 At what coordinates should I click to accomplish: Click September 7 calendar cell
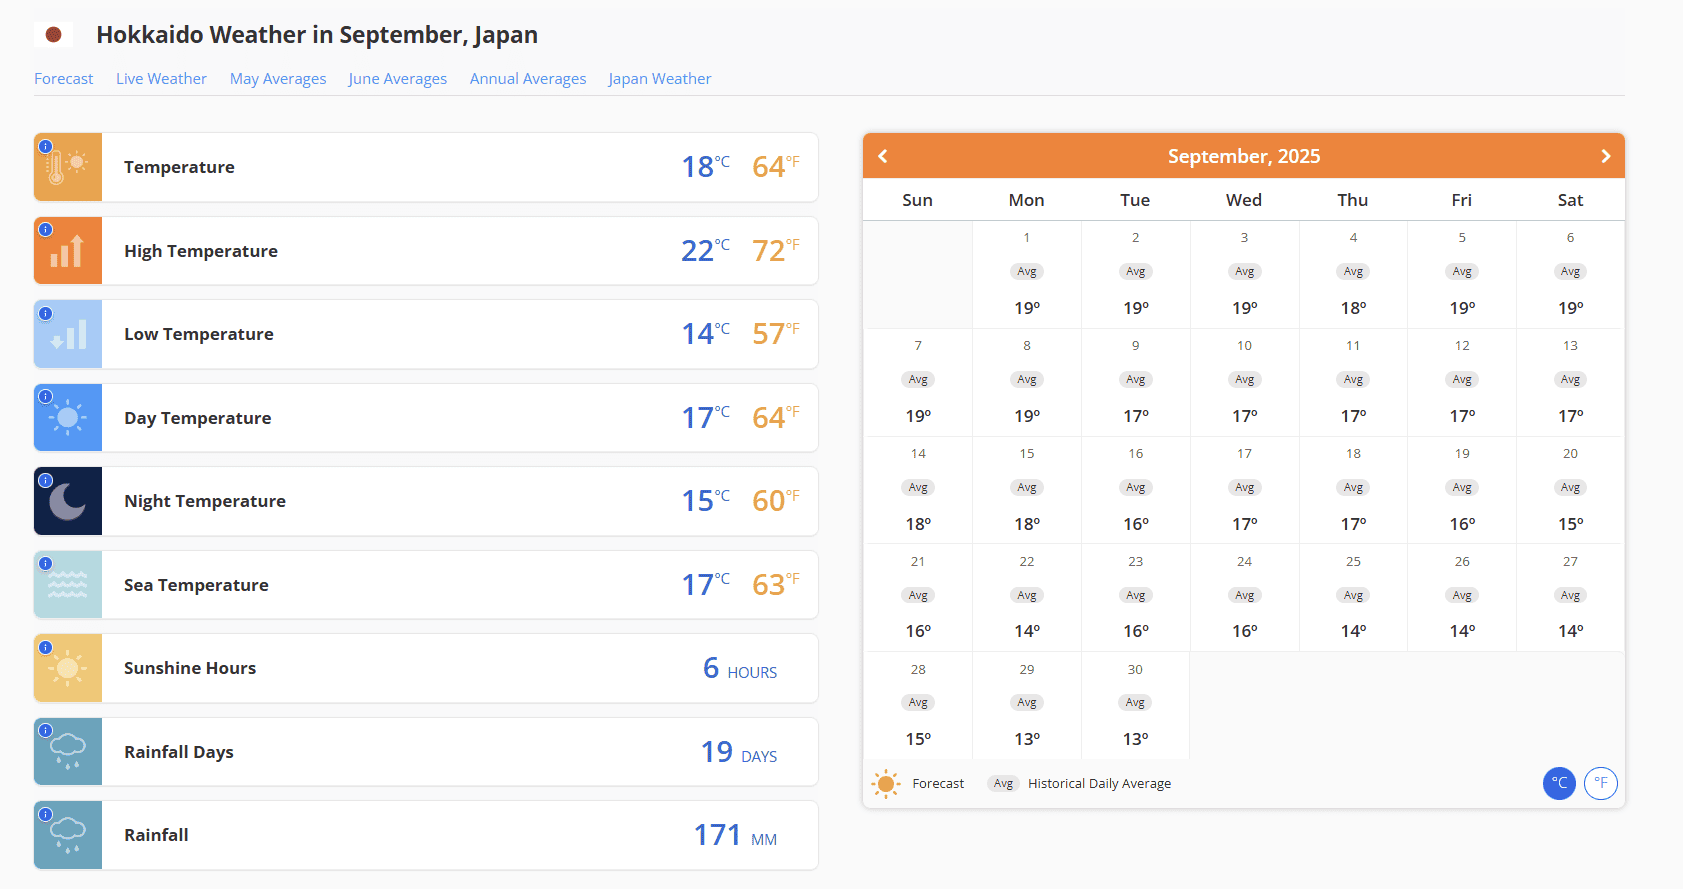point(918,383)
